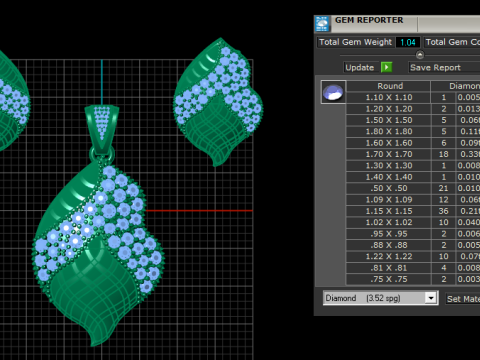Click the Round column header
480x360 pixels.
[389, 86]
